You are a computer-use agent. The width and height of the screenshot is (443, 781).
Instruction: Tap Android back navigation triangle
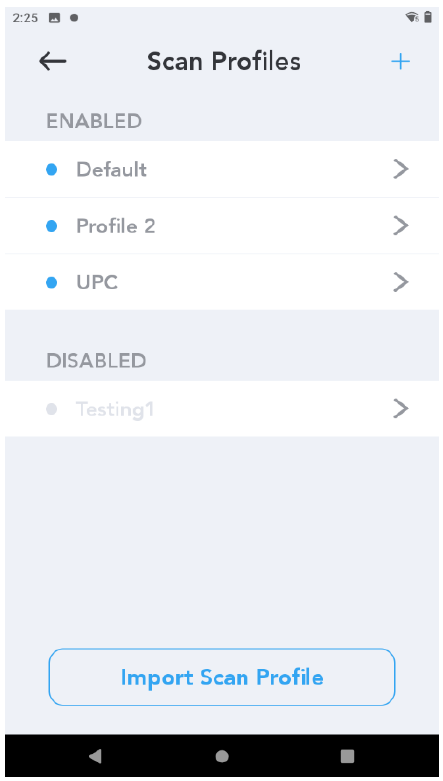click(95, 756)
